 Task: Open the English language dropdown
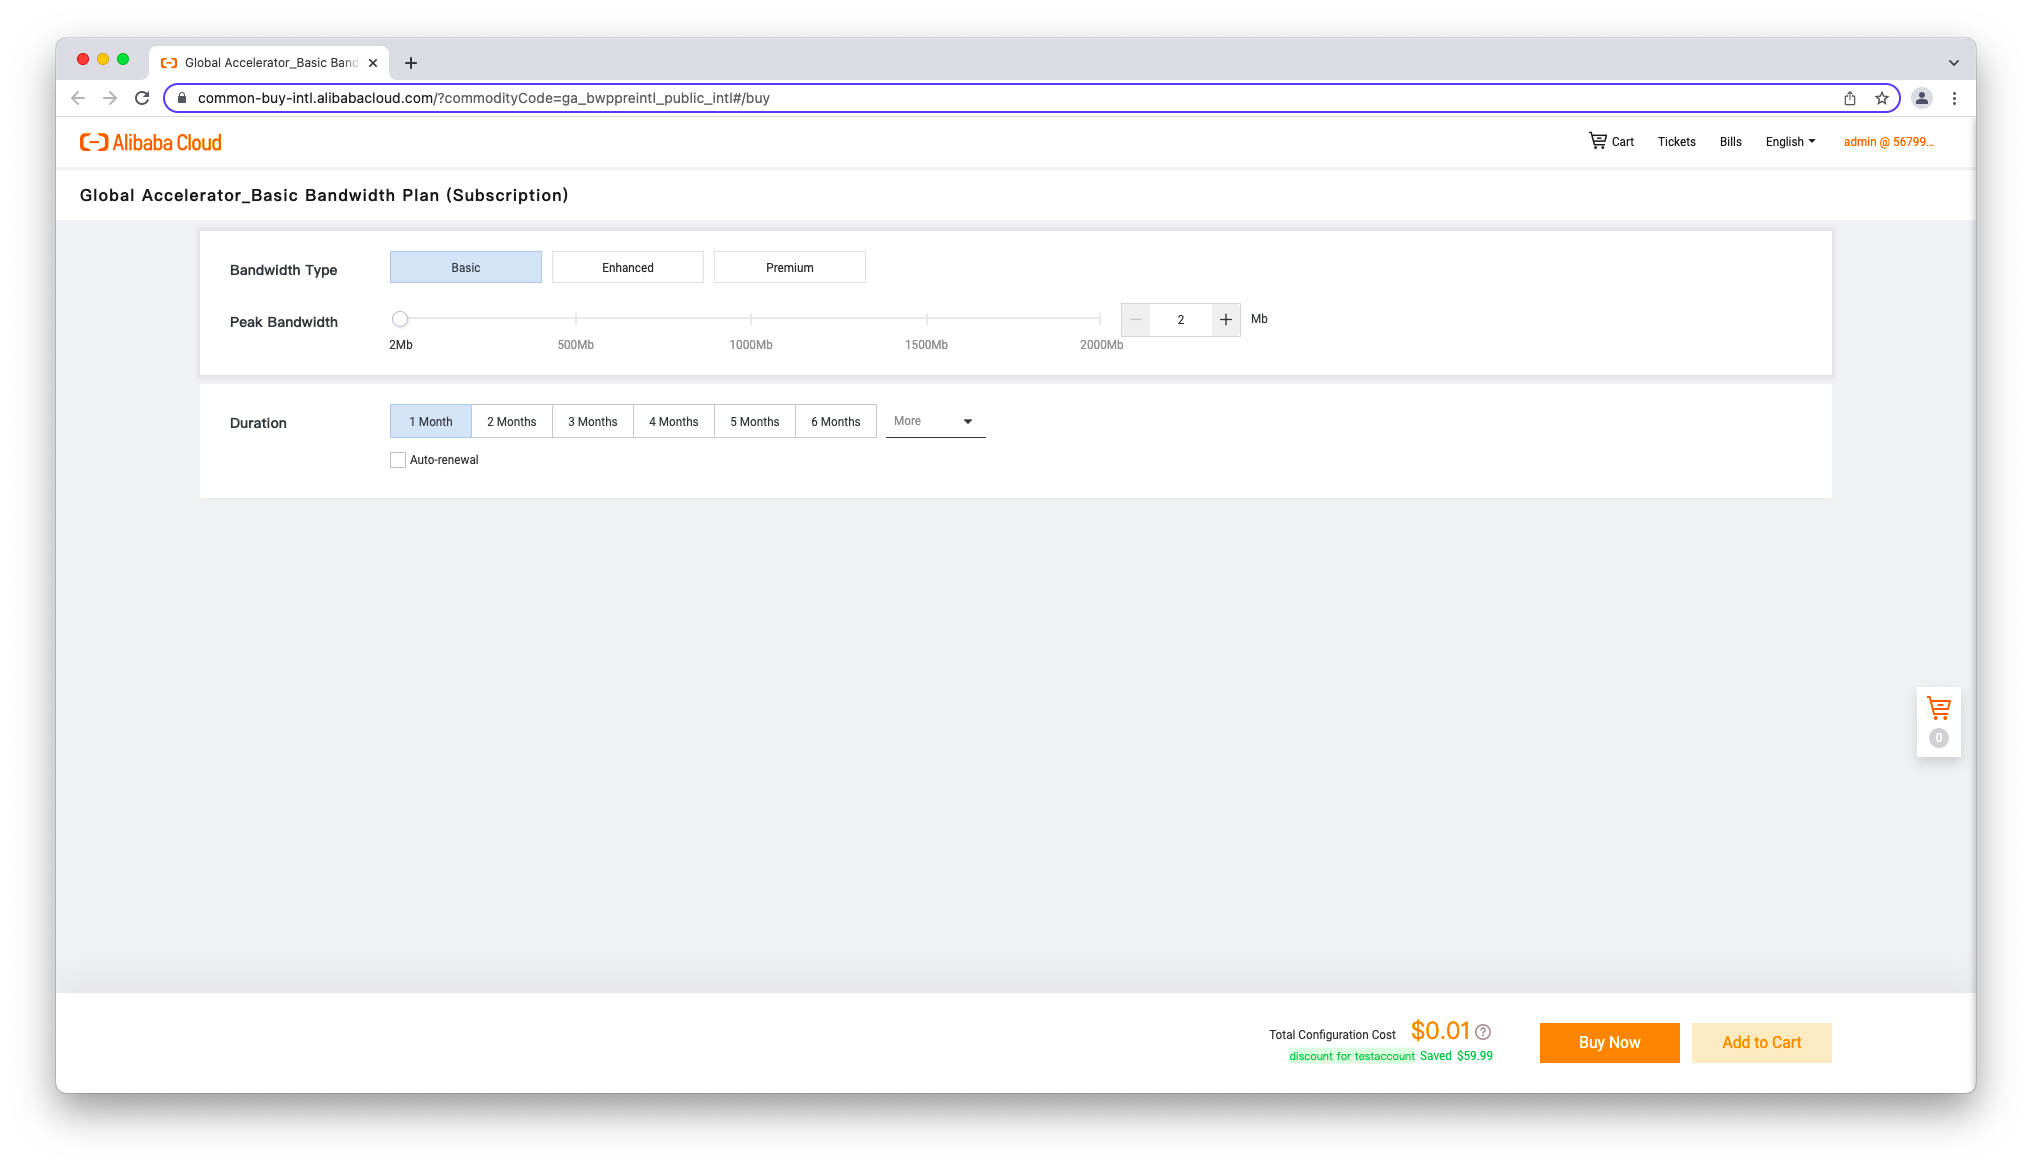1790,142
